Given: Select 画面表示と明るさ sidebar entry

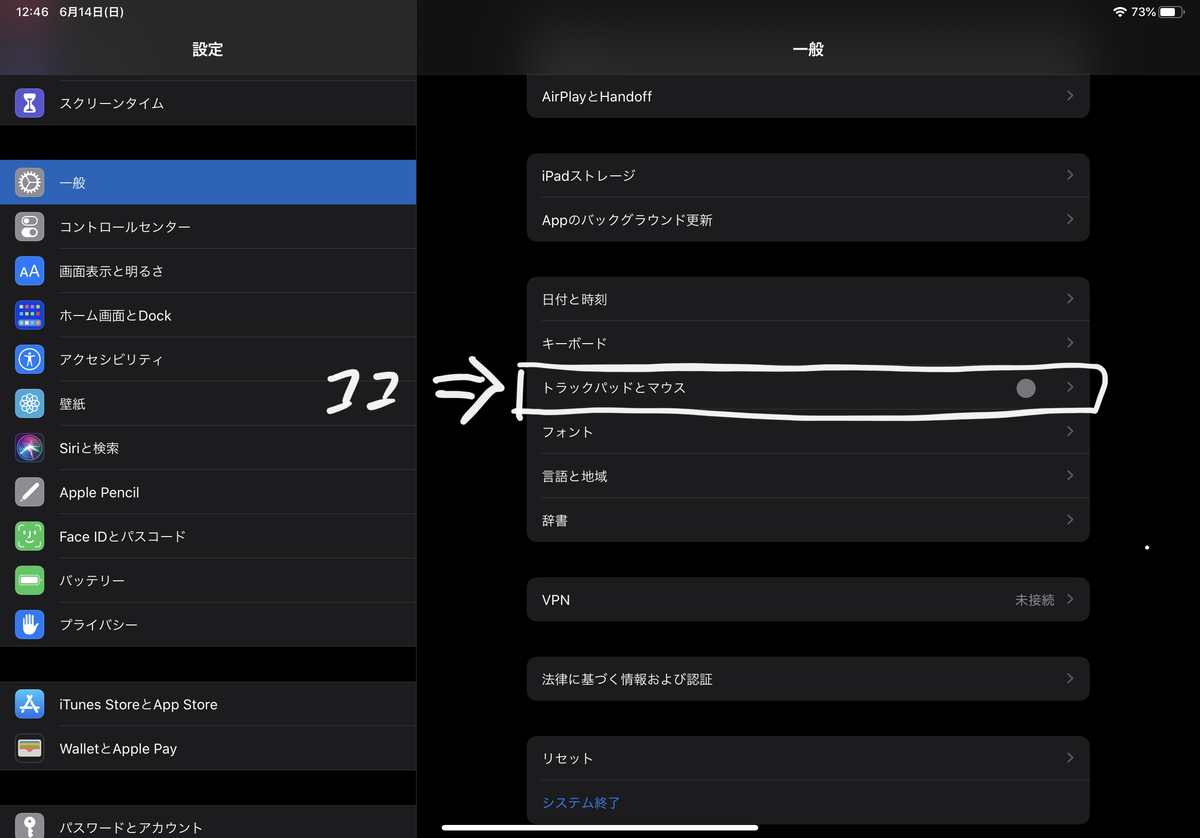Looking at the screenshot, I should (x=208, y=271).
